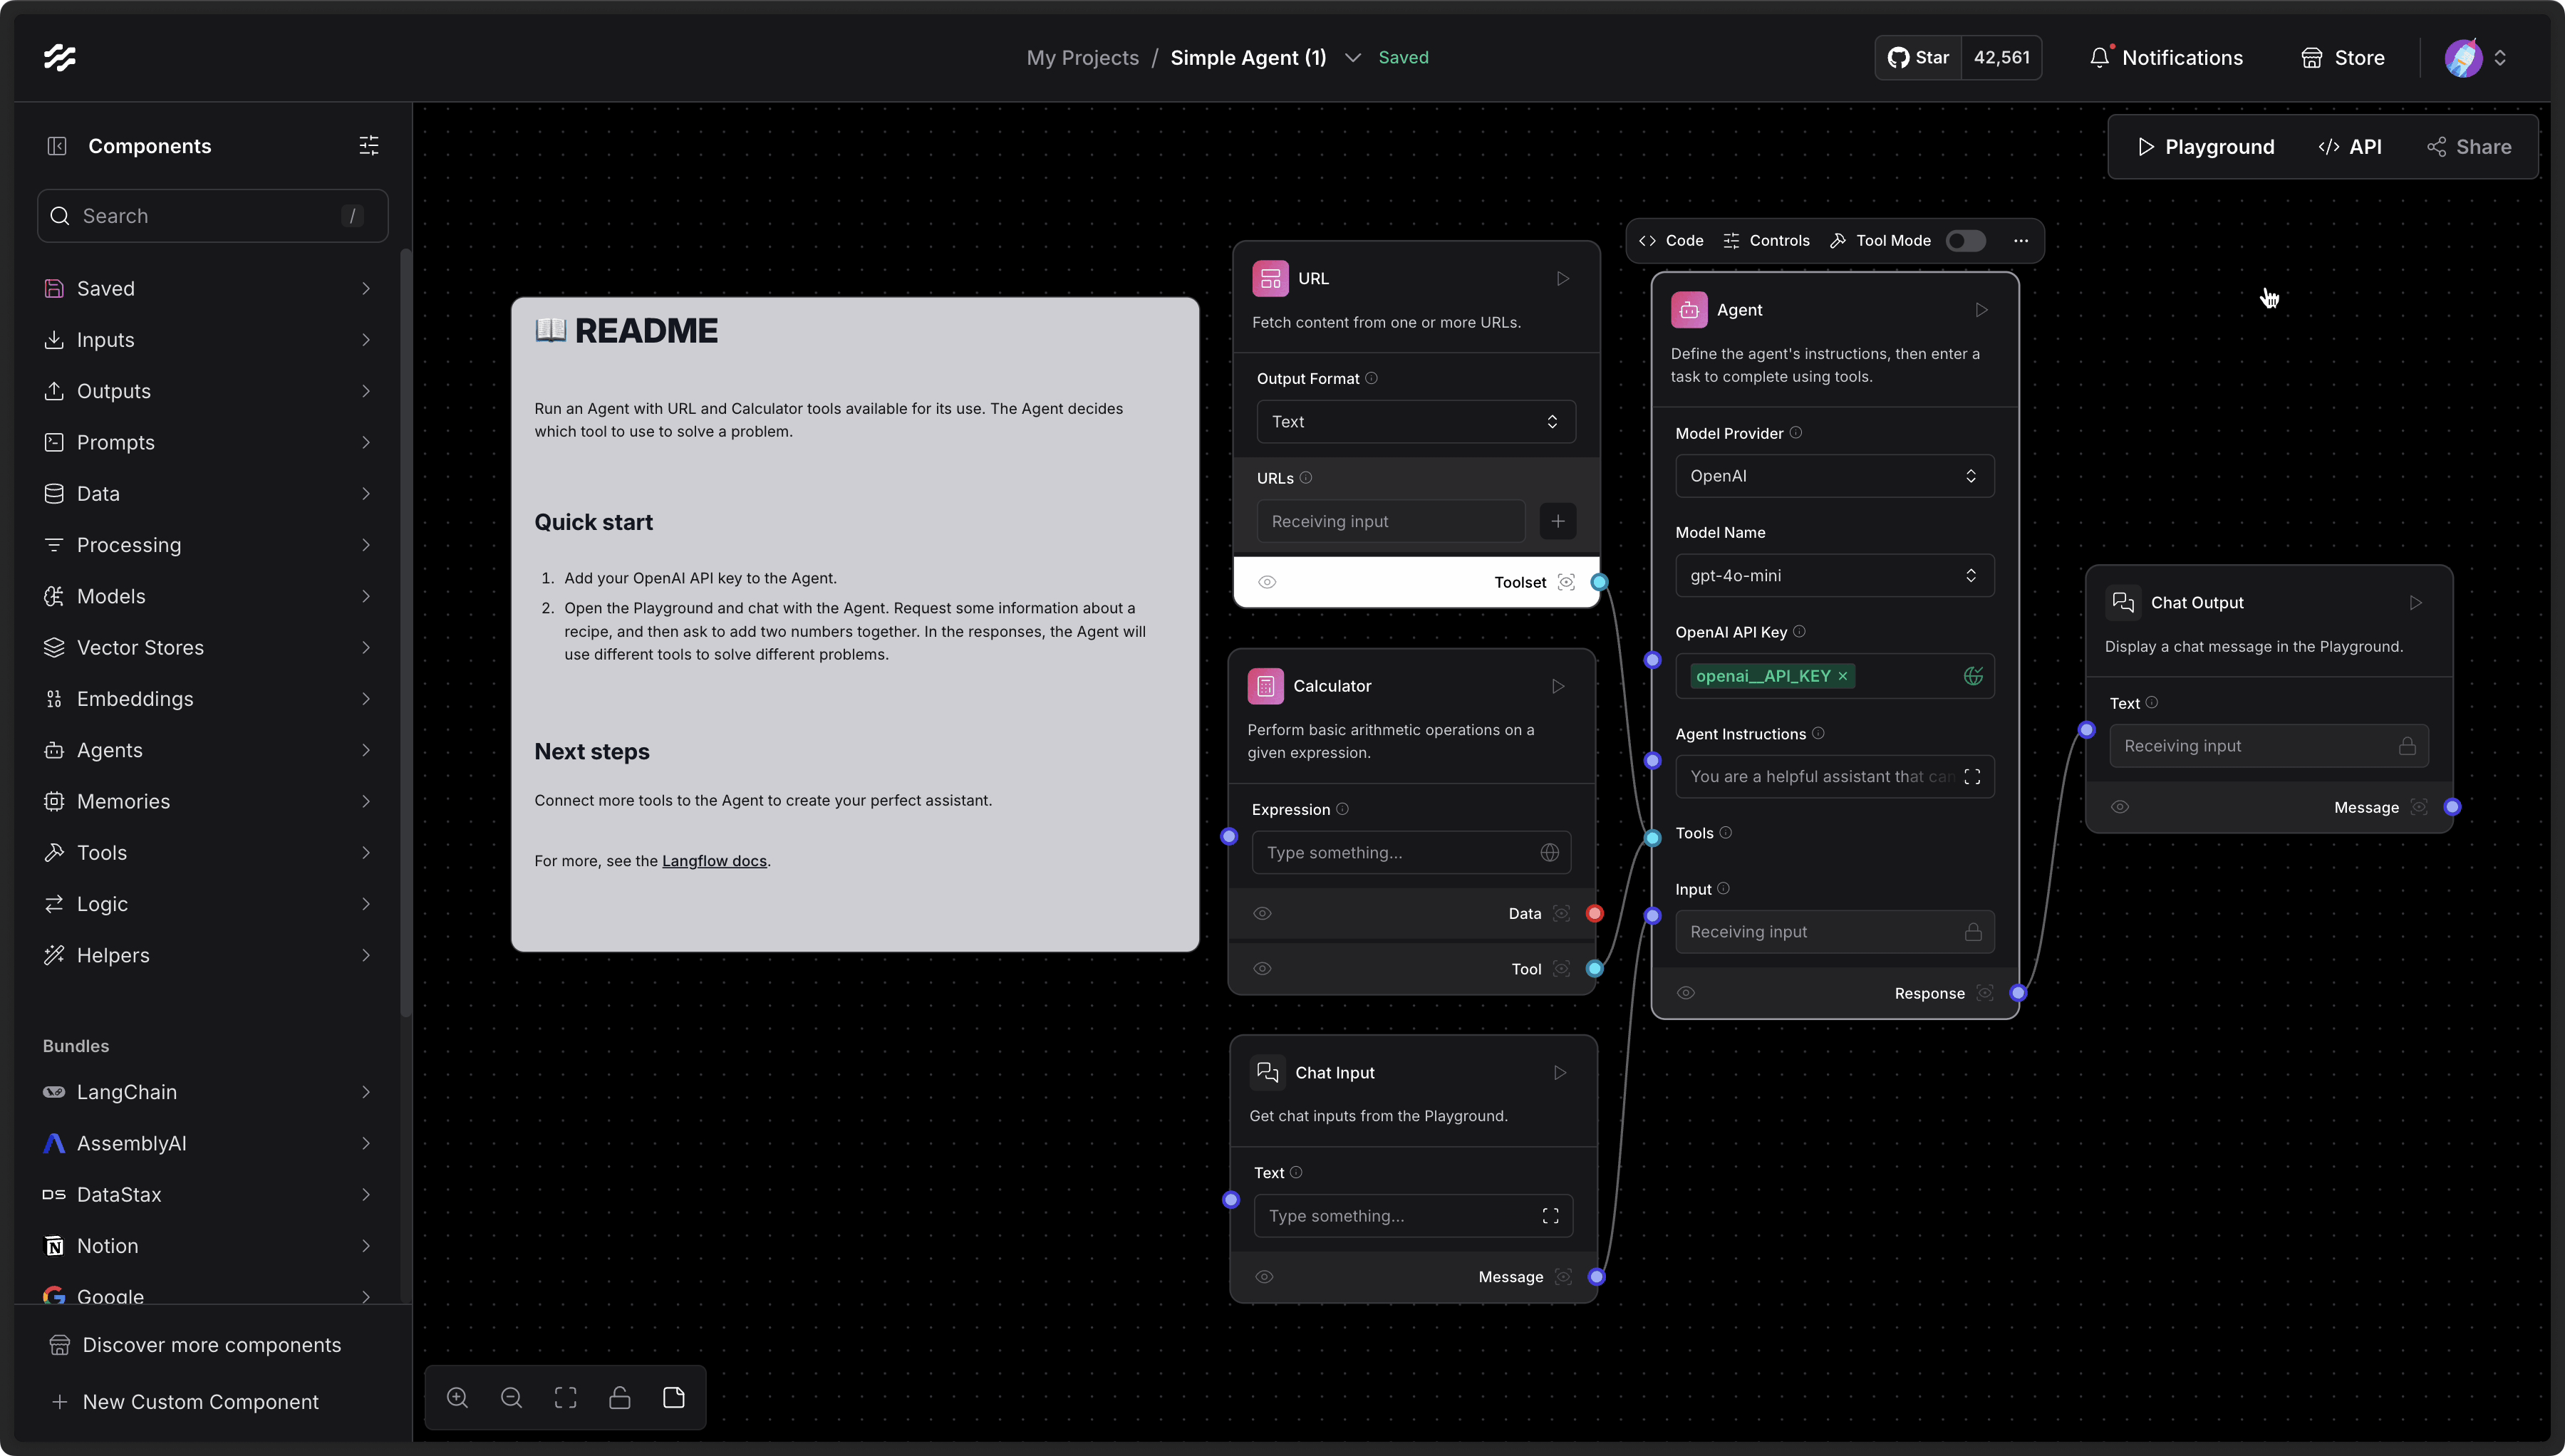
Task: Open the Code option in node toolbar
Action: coord(1671,241)
